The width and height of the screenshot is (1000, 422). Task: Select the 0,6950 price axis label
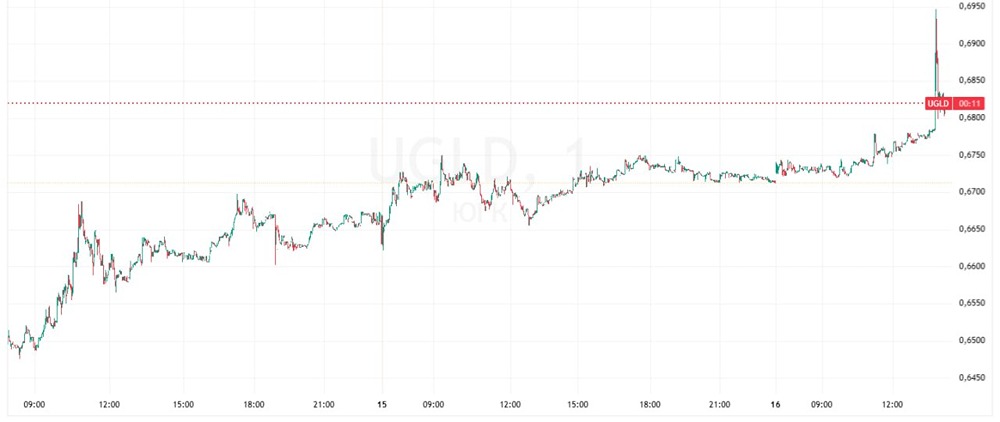coord(972,6)
